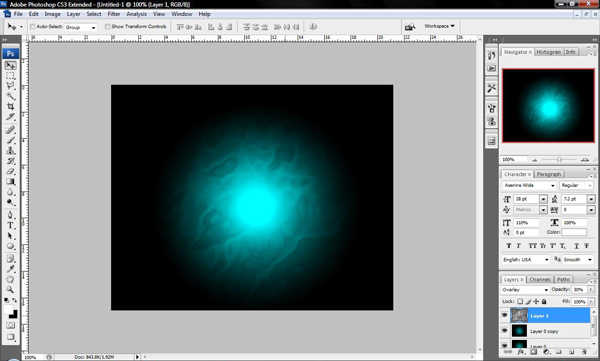
Task: Select the Eyedropper tool
Action: 10,269
